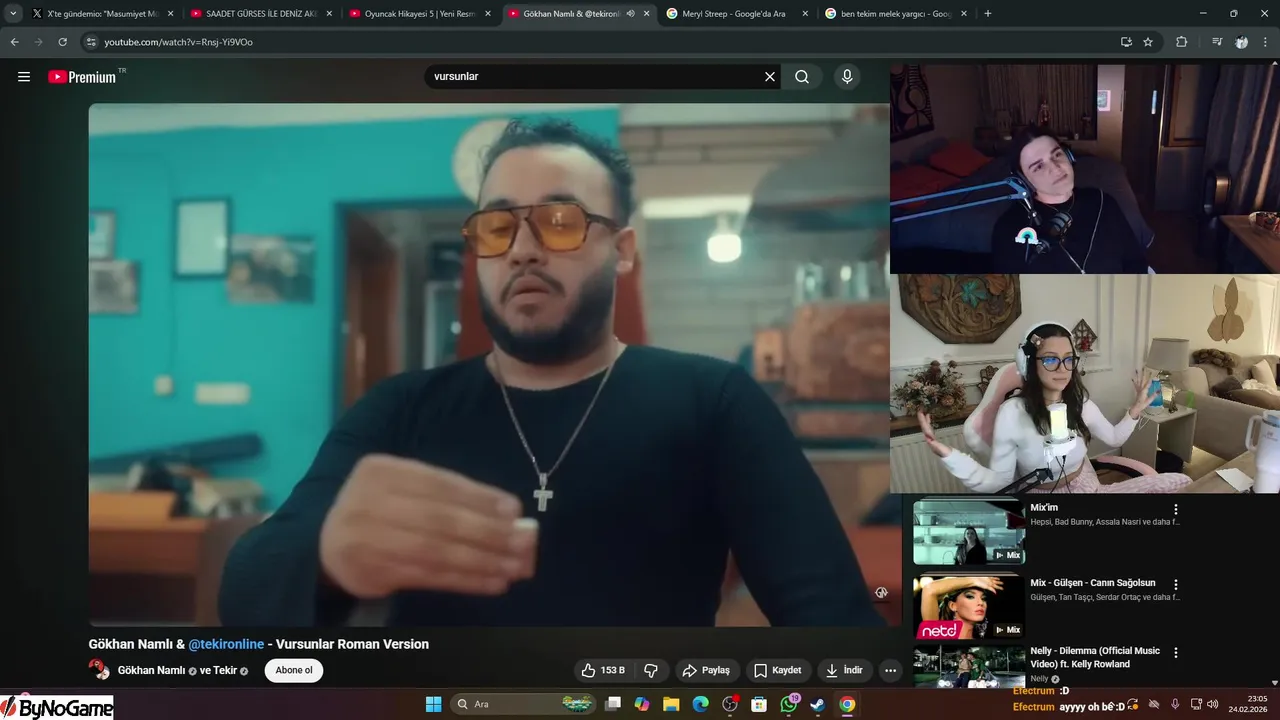Reload the YouTube page
Viewport: 1280px width, 720px height.
pos(62,42)
